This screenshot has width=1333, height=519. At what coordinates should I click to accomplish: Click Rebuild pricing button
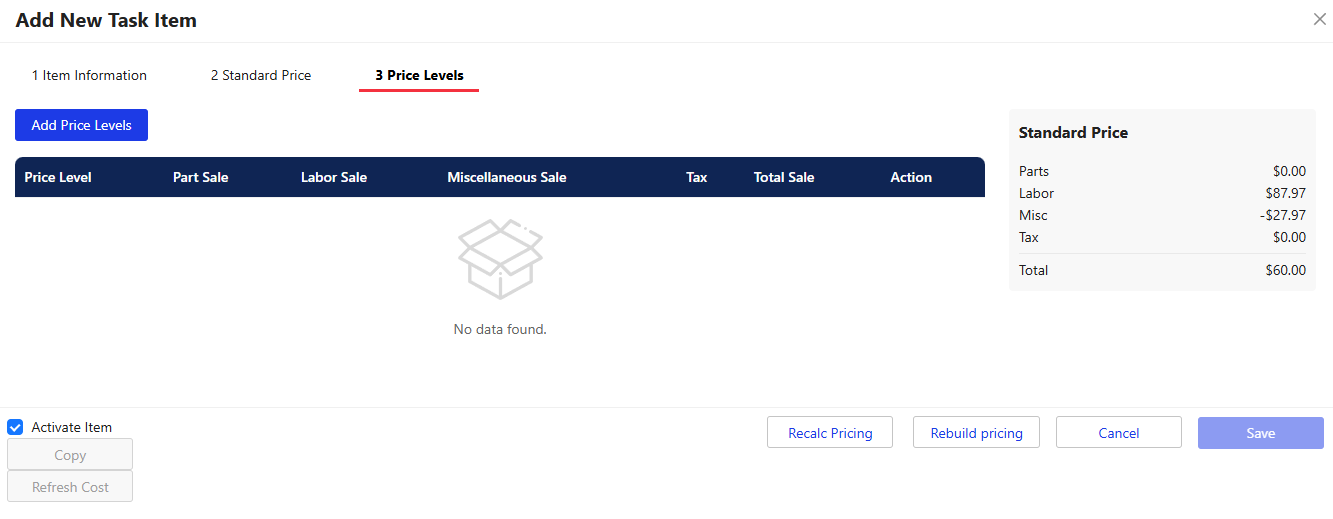coord(976,433)
